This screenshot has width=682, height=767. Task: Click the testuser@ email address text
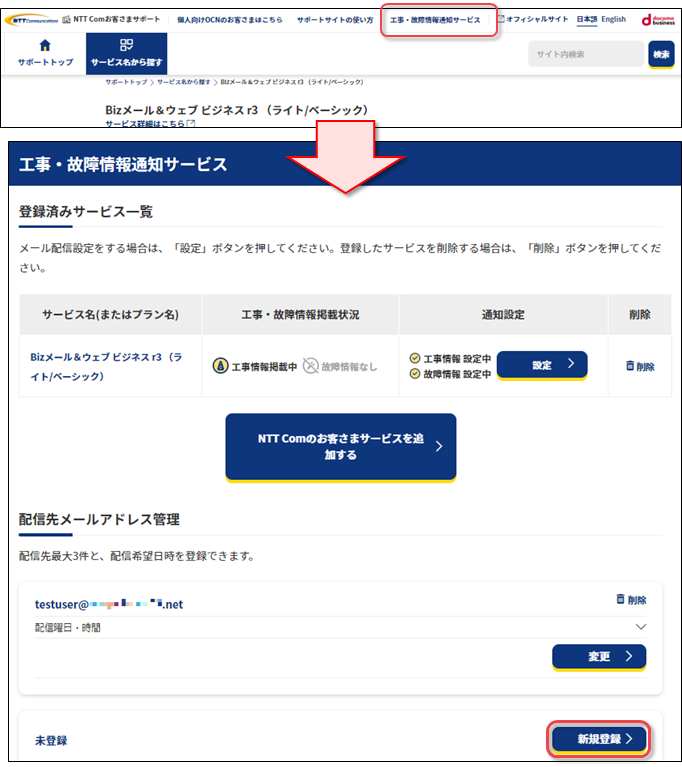coord(109,604)
